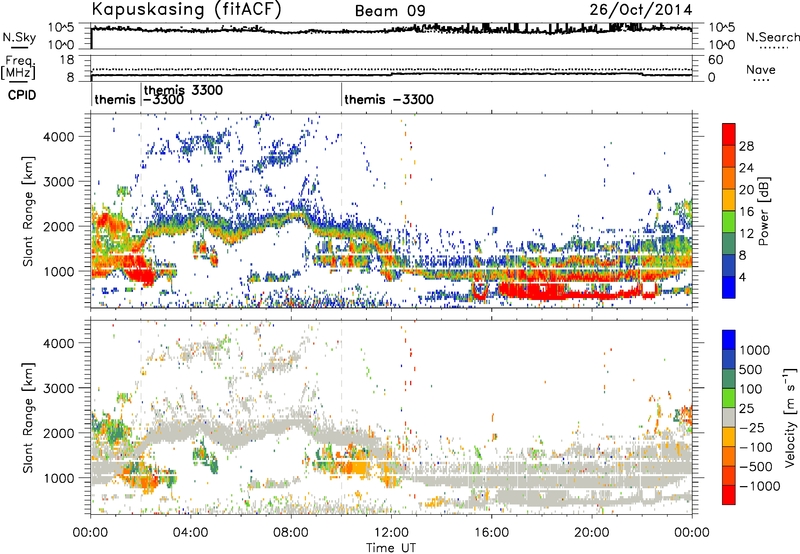Click the red bottom segment of Velocity colorbar

coord(729,495)
